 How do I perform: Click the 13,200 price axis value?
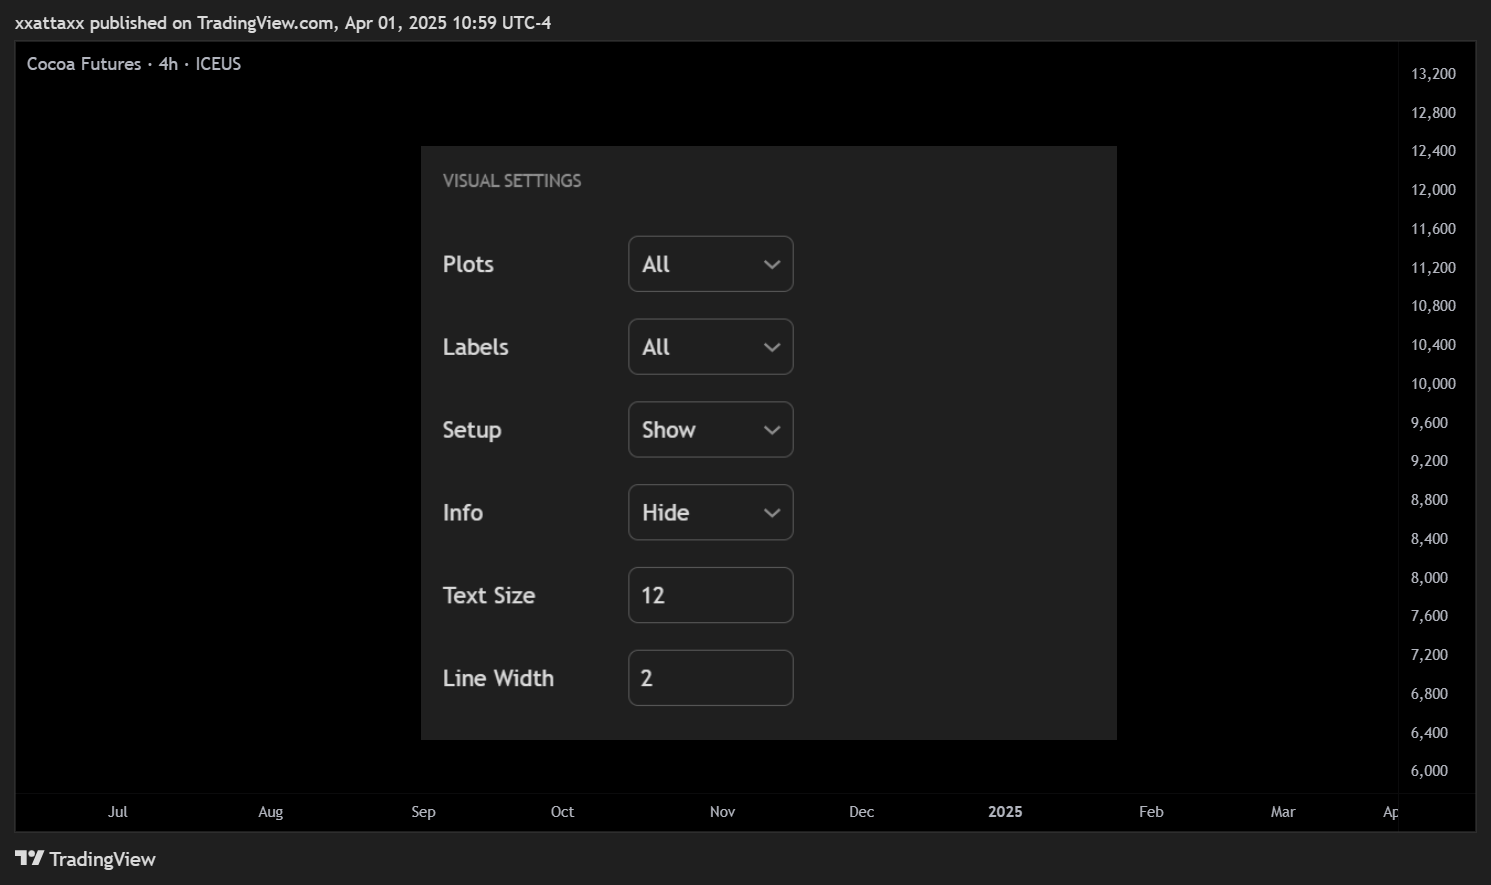point(1433,74)
